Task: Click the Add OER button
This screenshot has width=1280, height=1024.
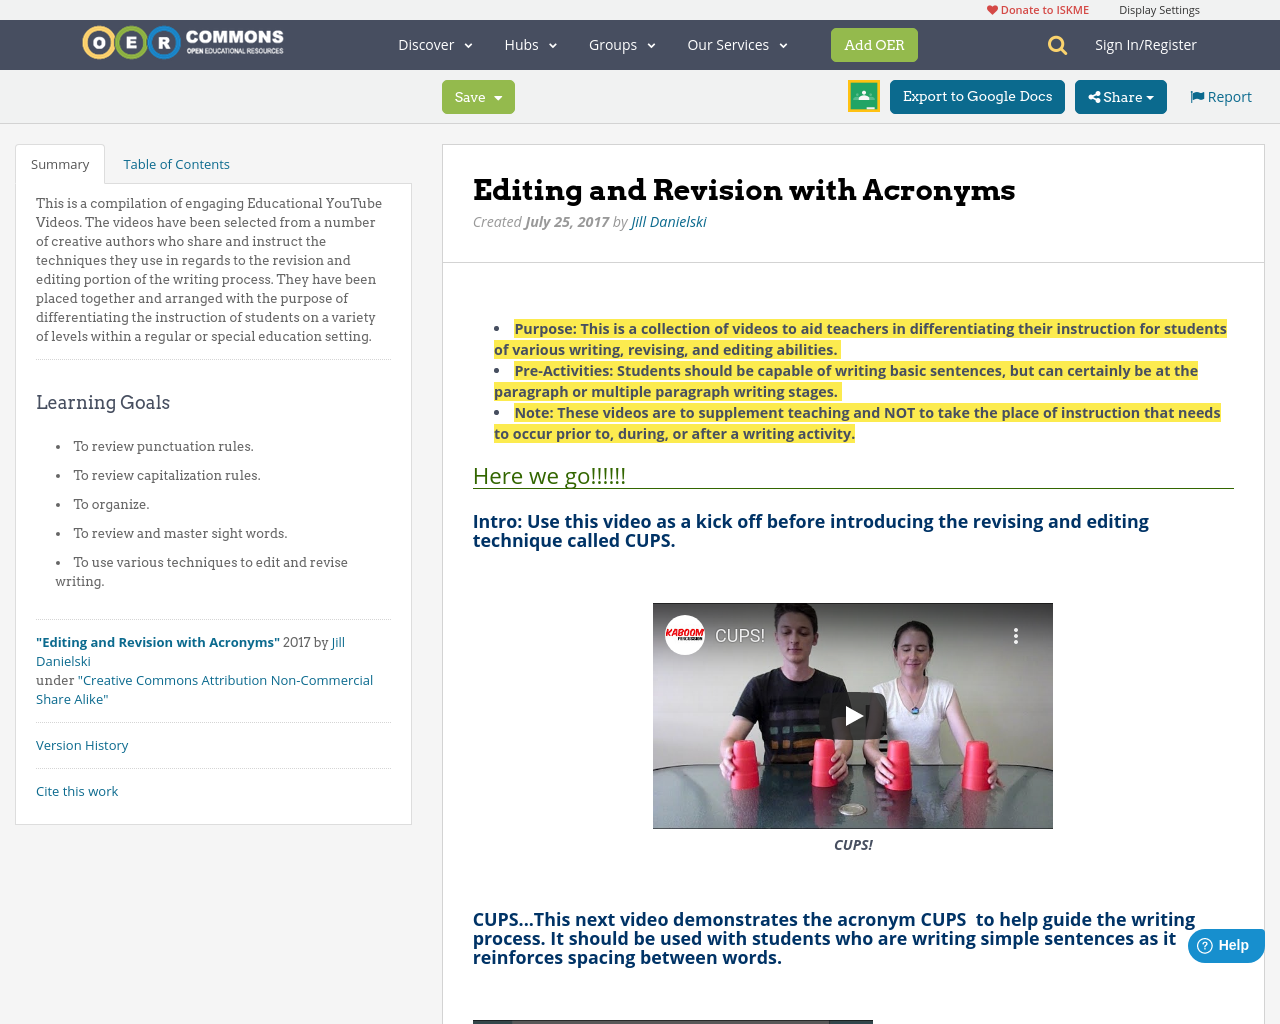Action: [874, 44]
